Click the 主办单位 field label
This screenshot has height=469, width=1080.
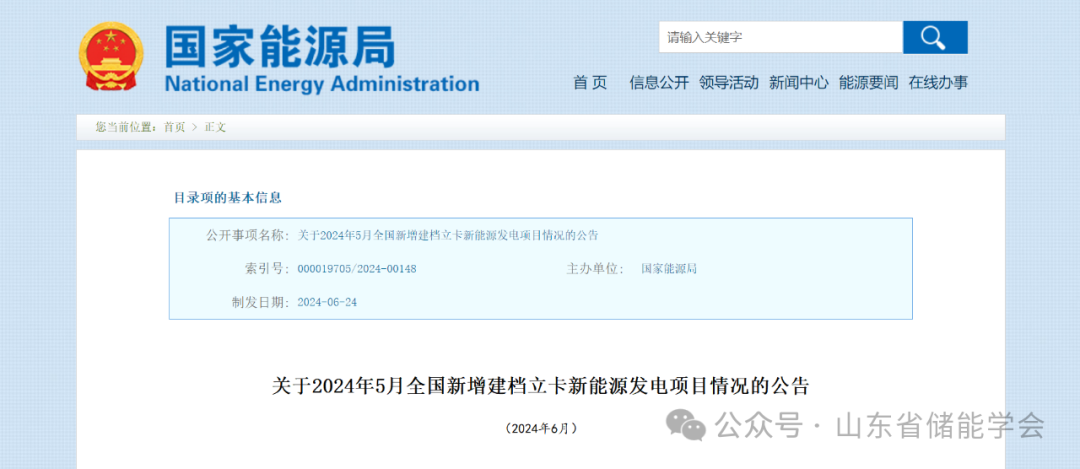595,269
